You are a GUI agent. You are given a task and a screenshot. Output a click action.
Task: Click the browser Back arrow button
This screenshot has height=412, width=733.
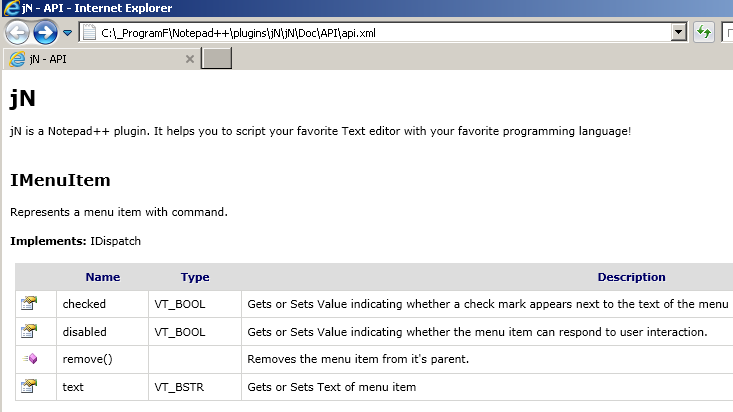17,33
